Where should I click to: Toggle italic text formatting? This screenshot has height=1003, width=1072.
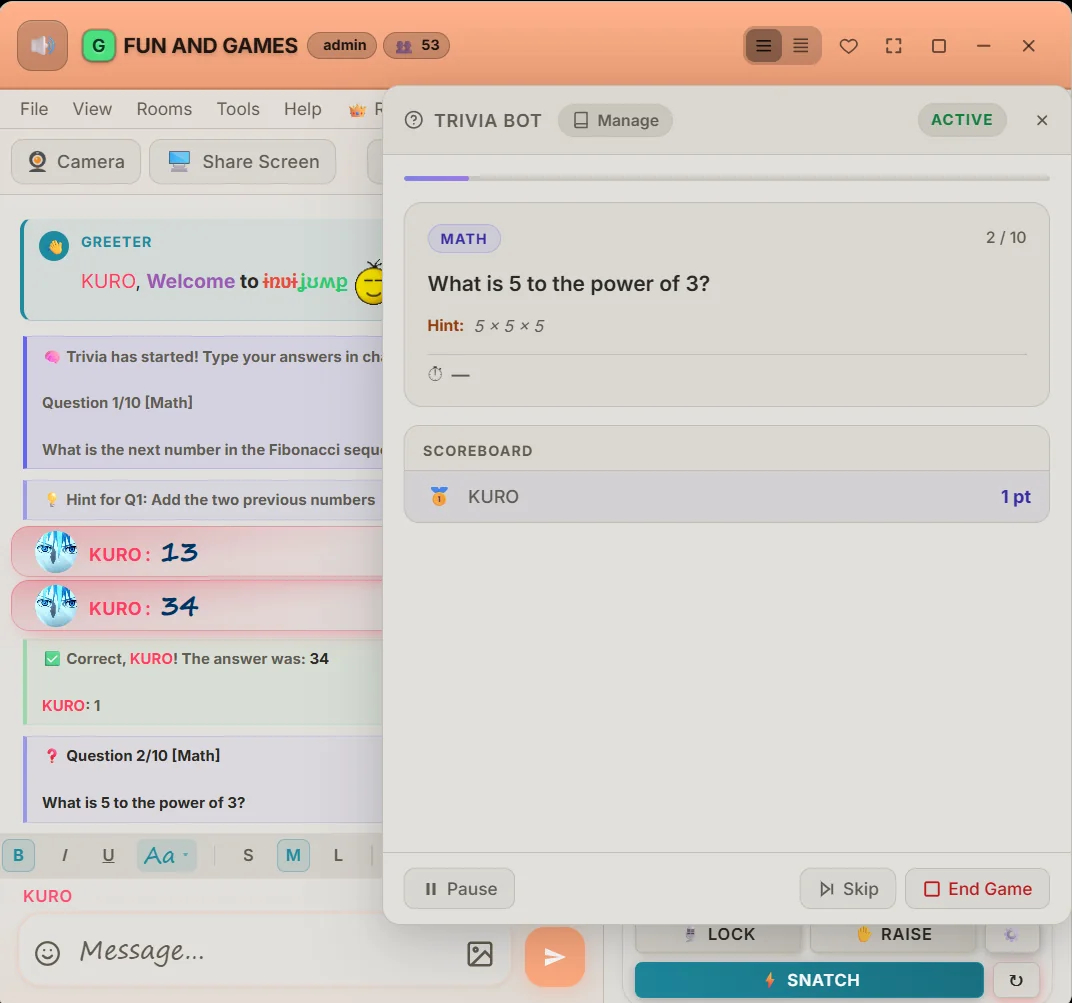coord(64,855)
